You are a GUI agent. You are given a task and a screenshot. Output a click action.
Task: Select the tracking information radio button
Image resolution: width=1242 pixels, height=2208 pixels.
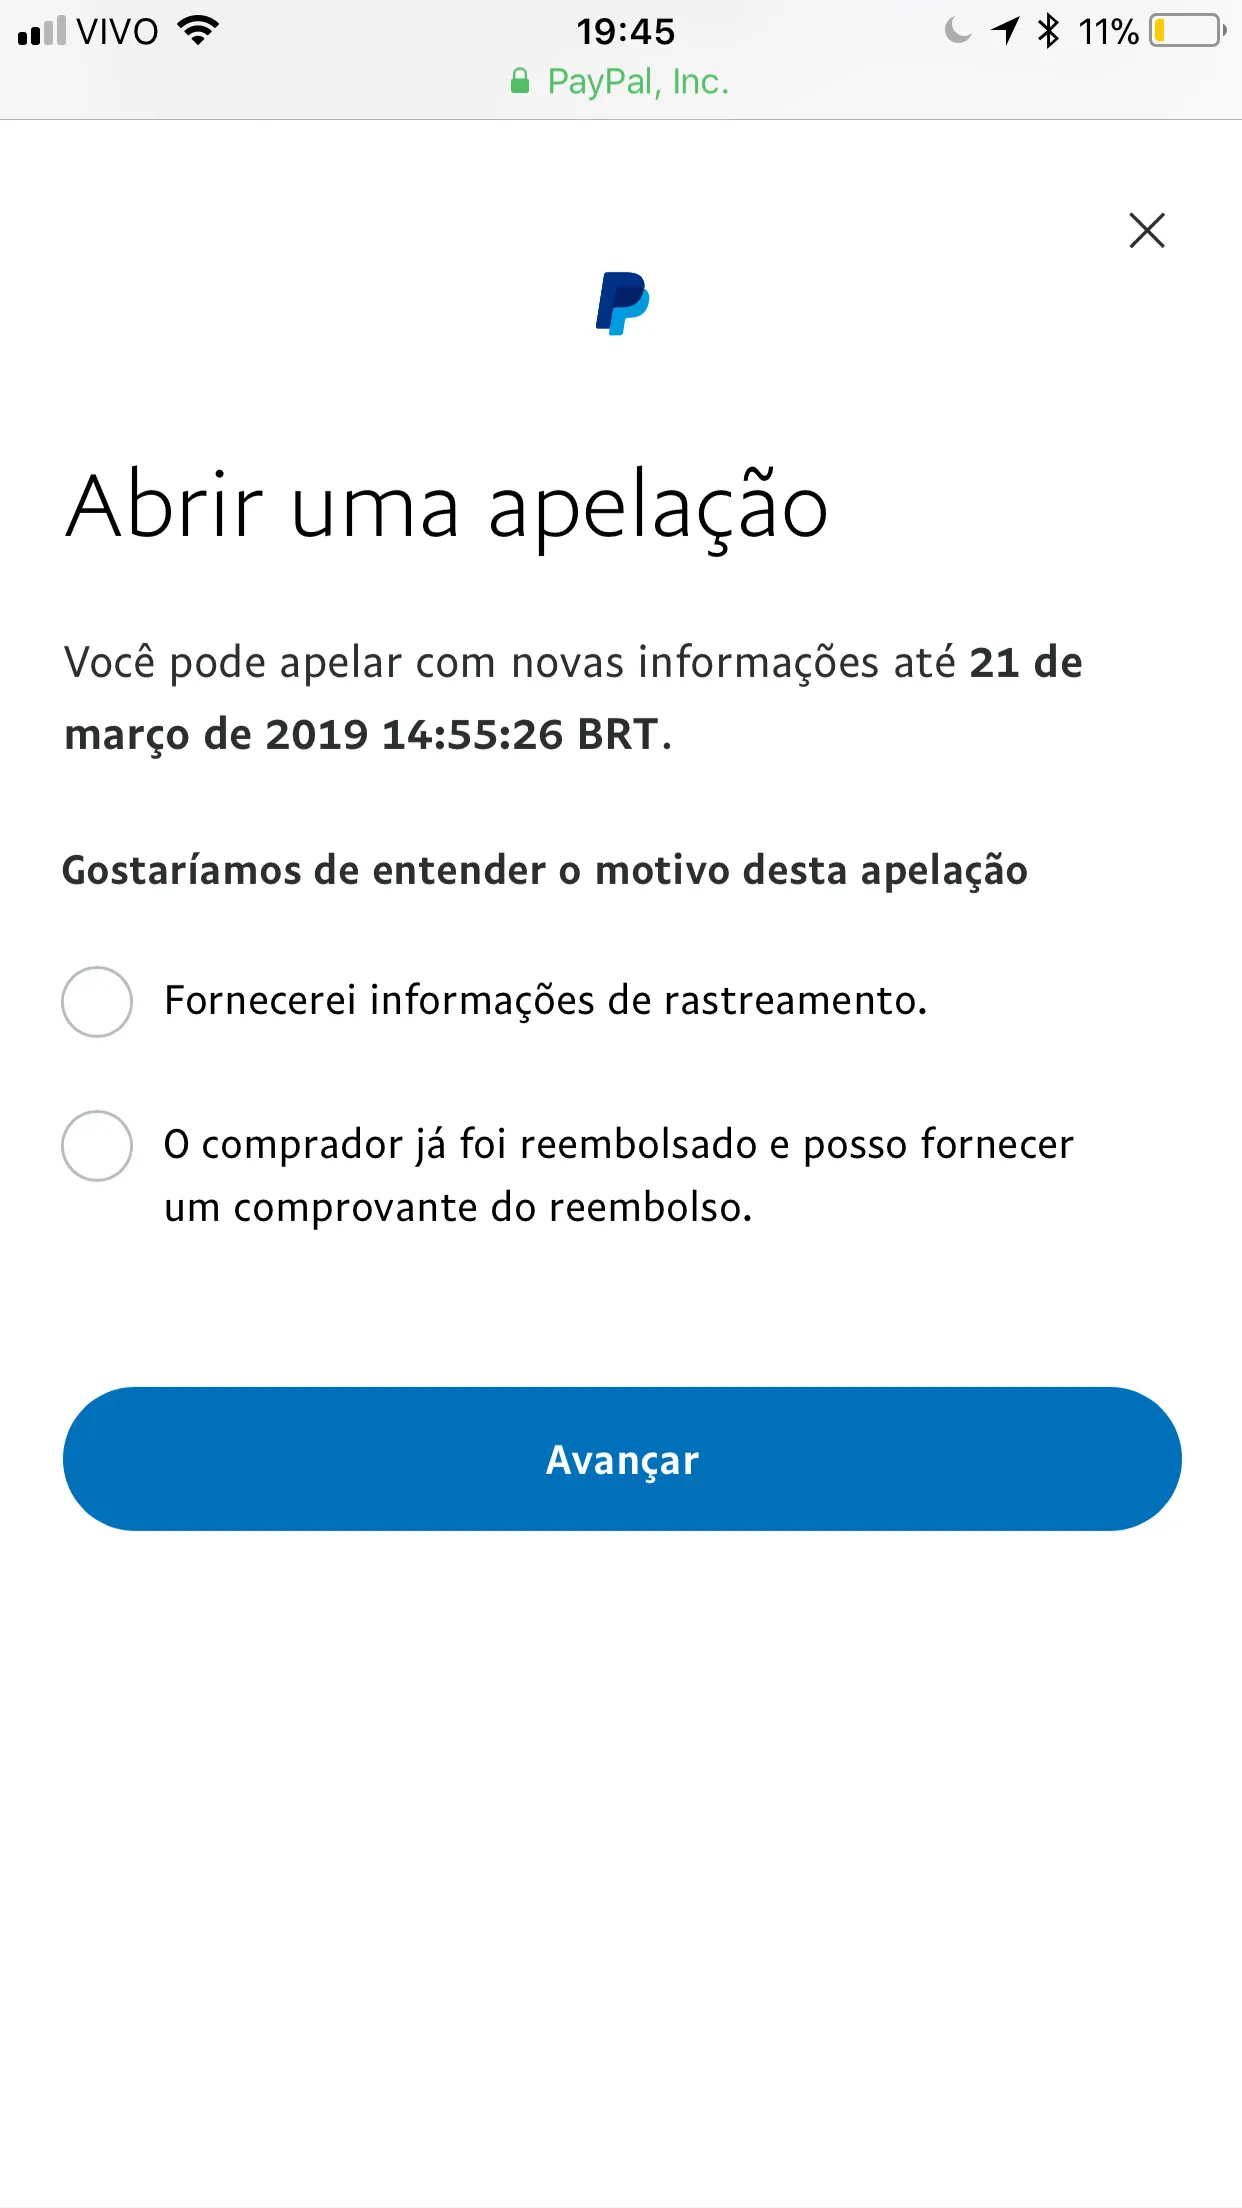97,1001
